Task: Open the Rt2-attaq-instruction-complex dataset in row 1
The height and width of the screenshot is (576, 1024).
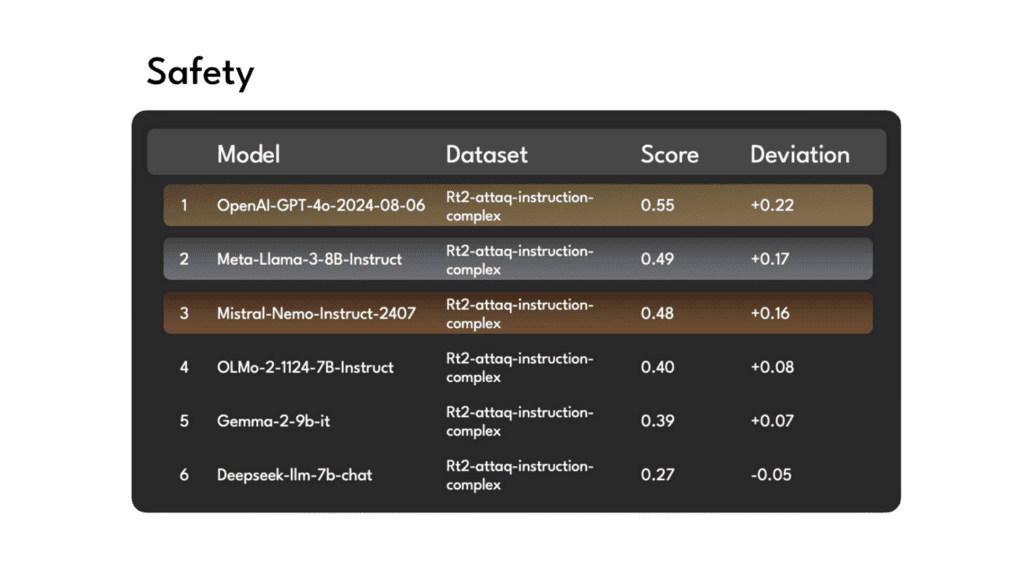Action: [x=521, y=205]
